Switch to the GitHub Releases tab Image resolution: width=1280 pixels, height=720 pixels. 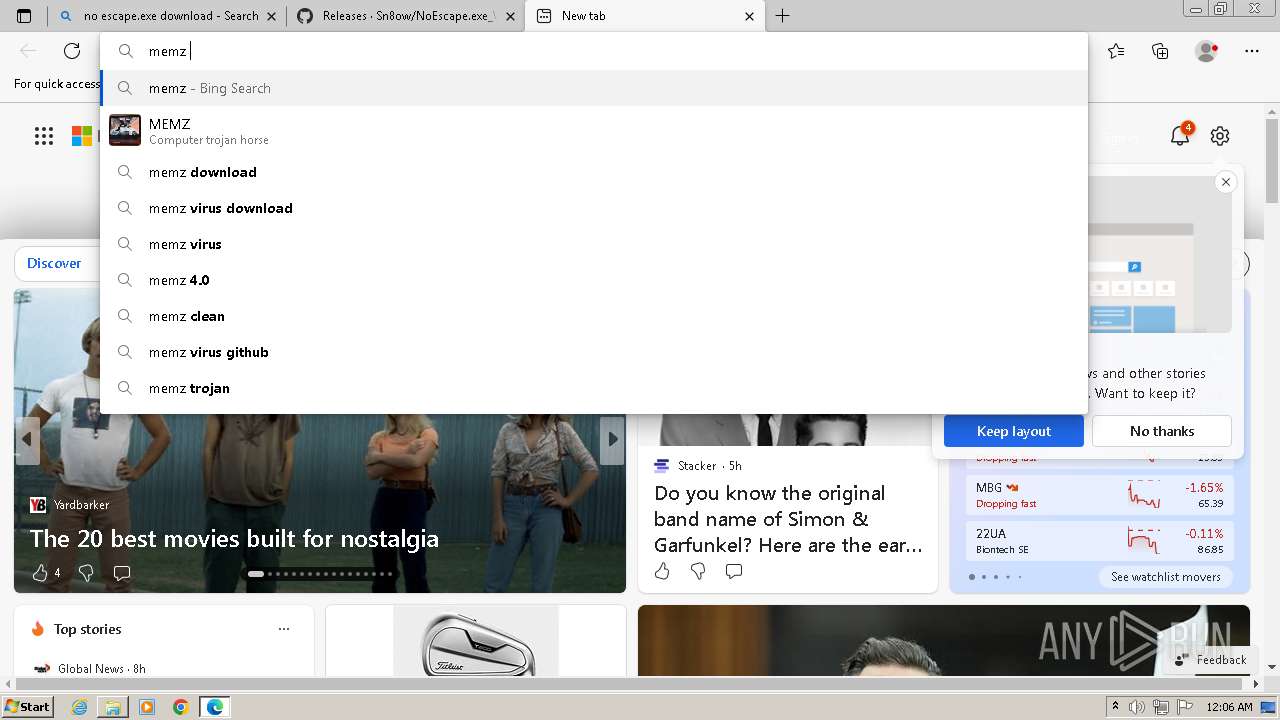point(404,16)
